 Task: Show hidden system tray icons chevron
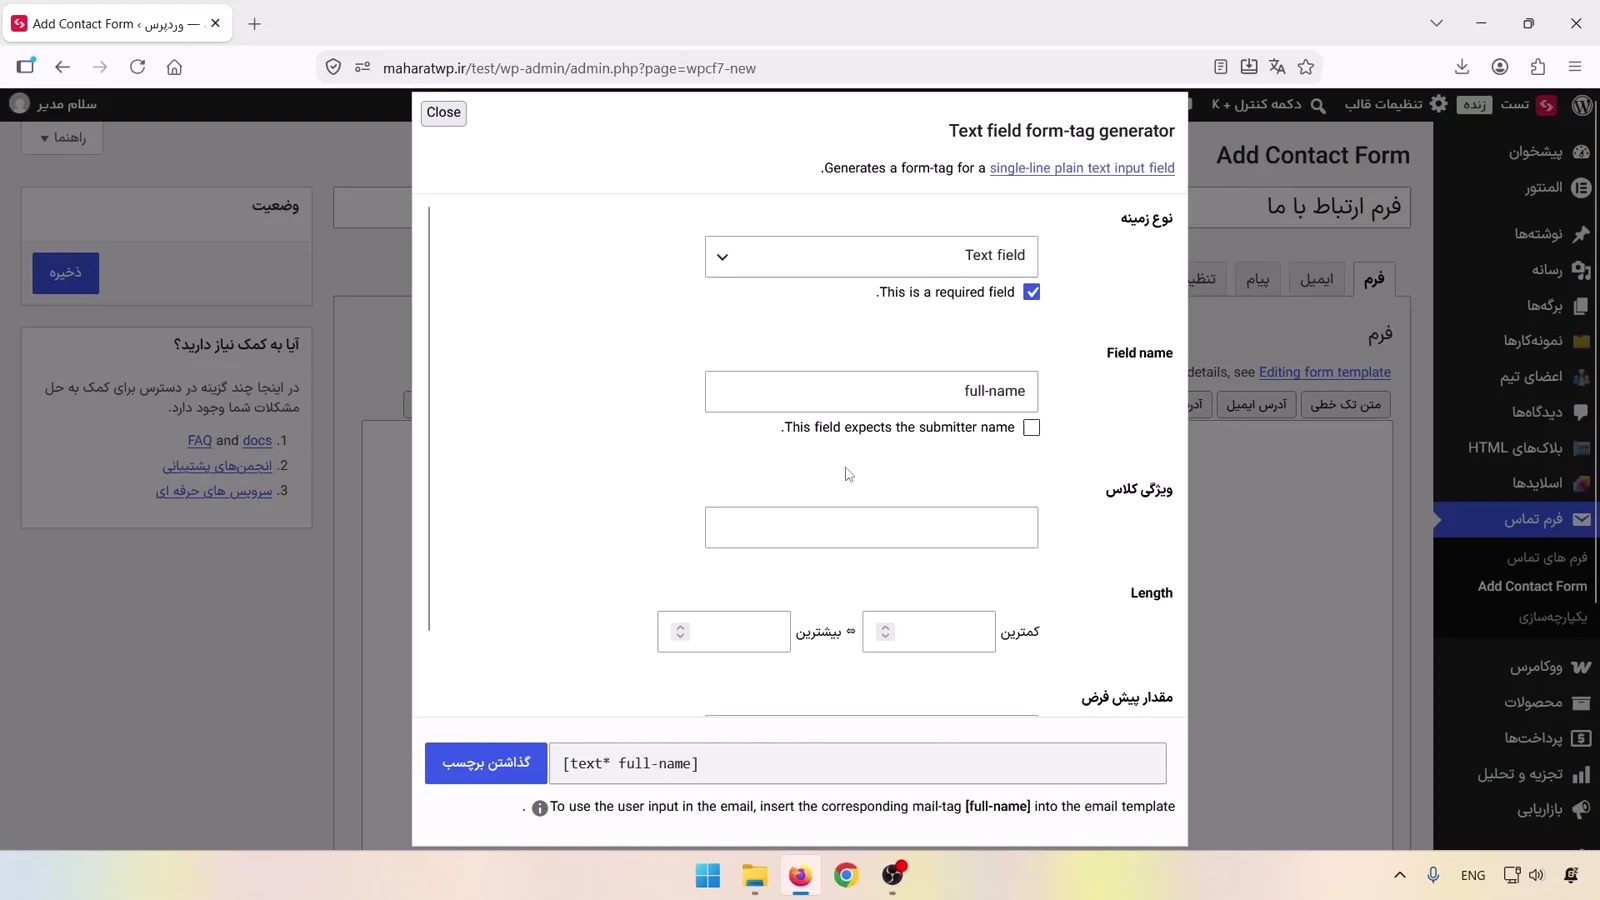tap(1400, 875)
